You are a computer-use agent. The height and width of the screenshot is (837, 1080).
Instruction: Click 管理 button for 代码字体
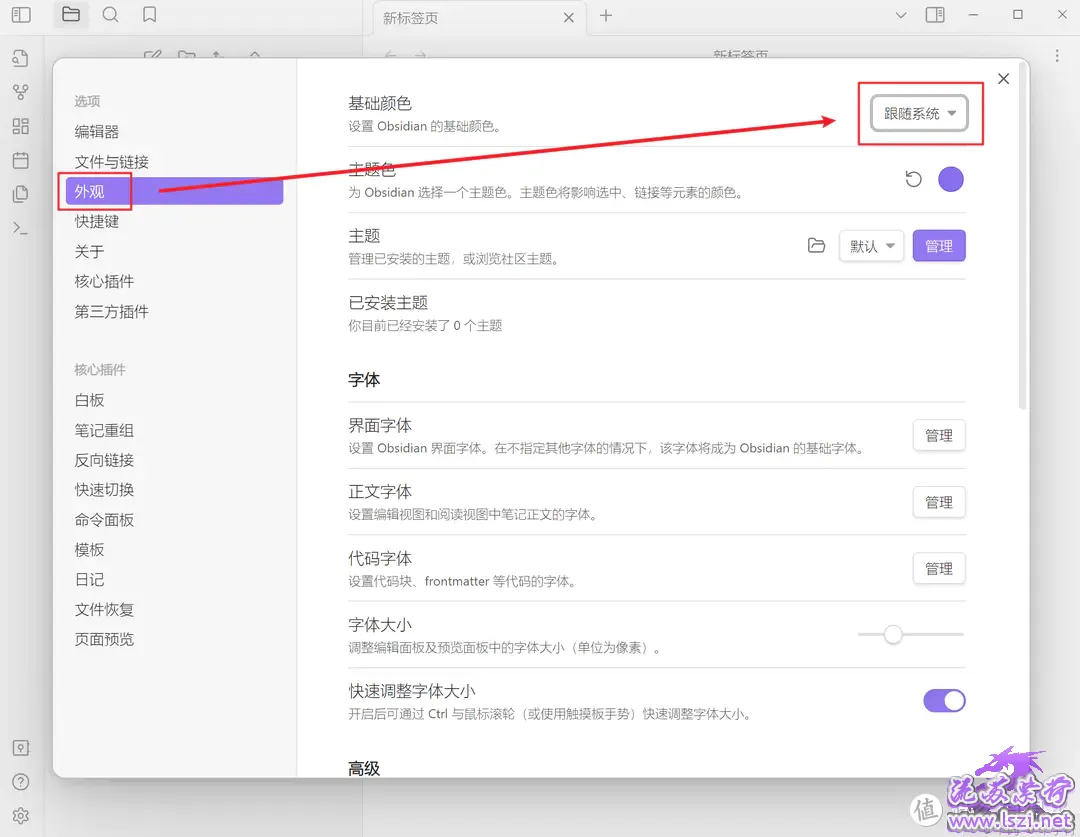tap(939, 568)
